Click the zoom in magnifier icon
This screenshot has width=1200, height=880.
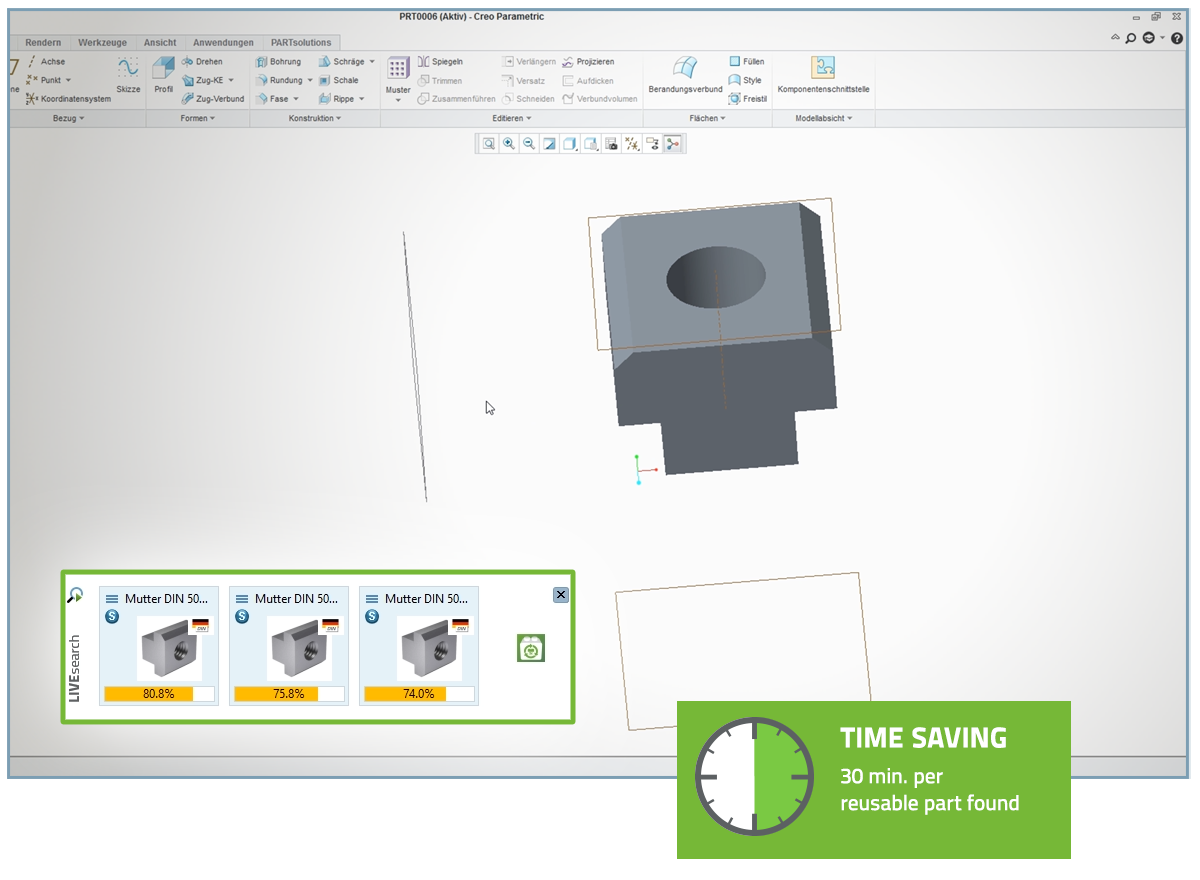pos(509,144)
